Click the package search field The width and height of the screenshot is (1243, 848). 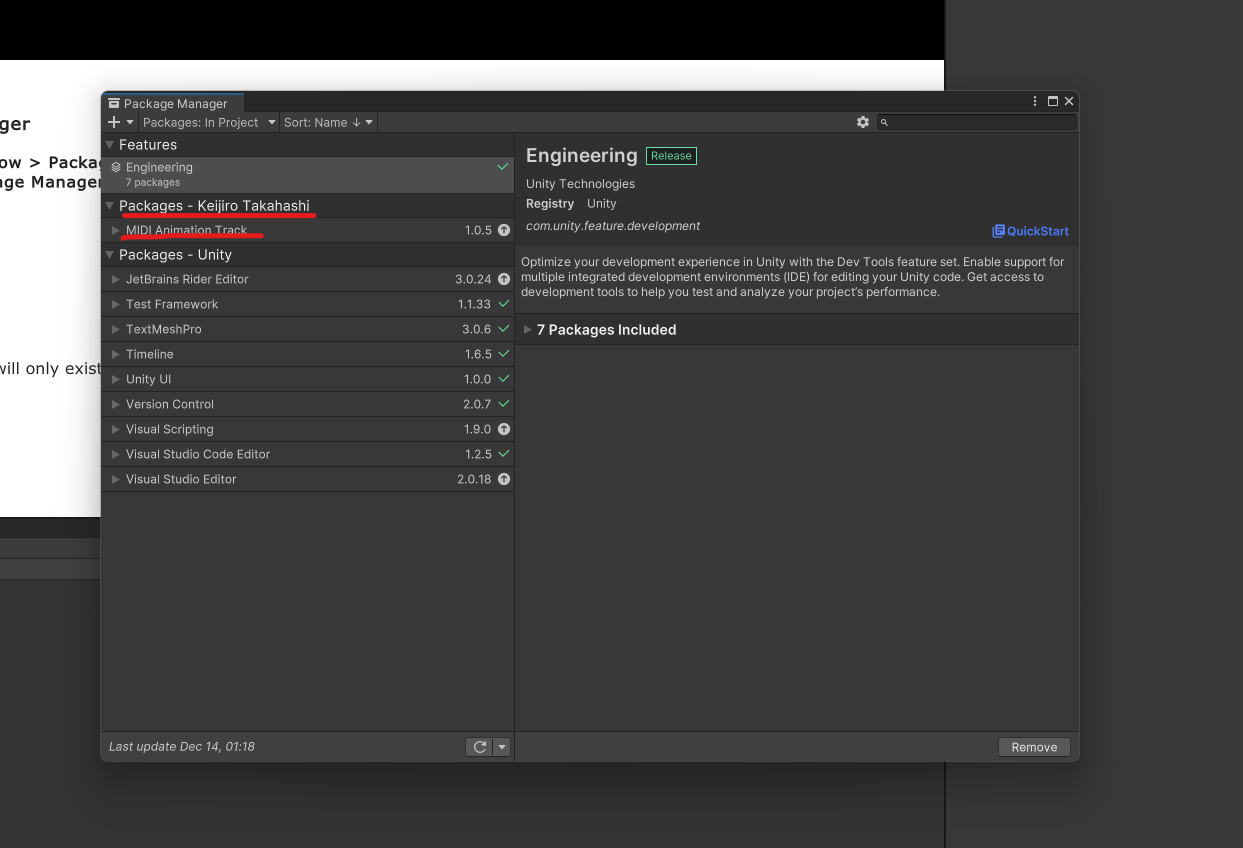pyautogui.click(x=977, y=122)
